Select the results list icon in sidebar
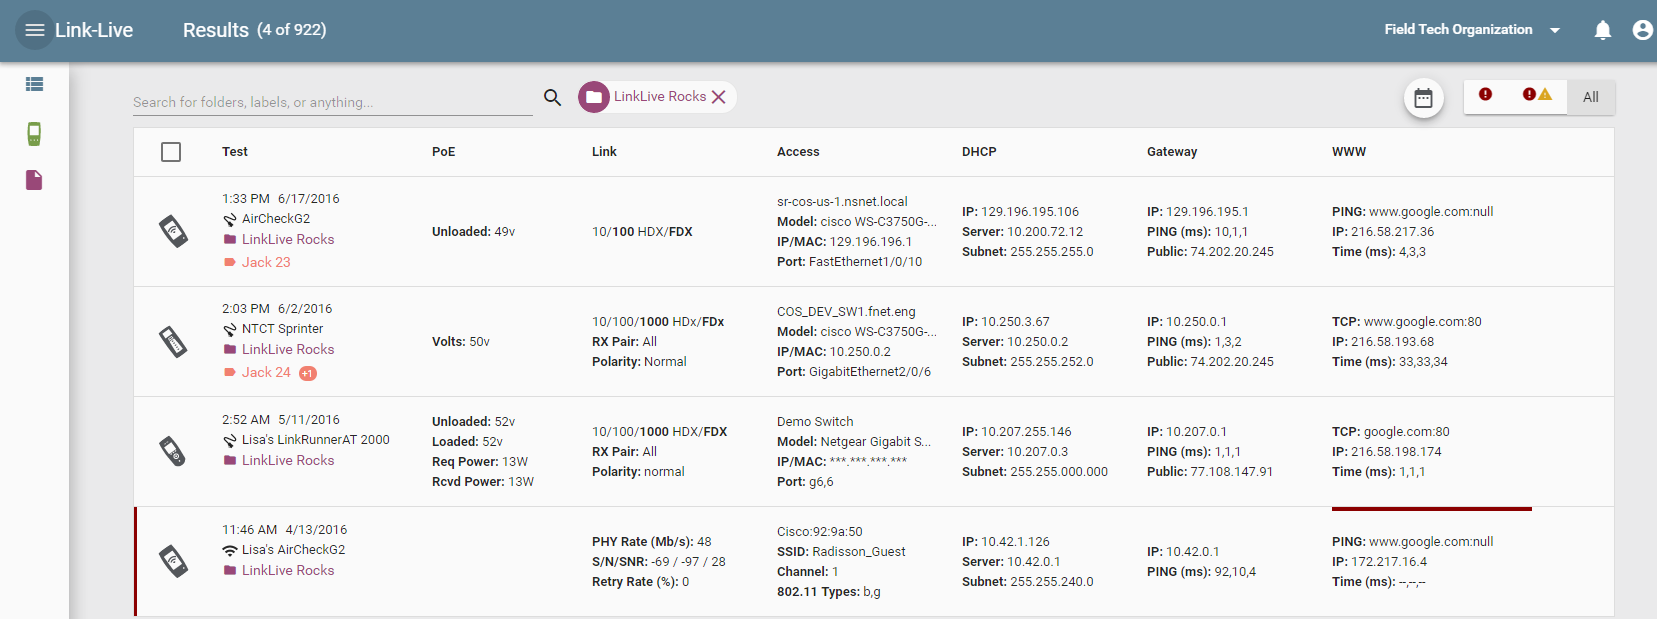 34,84
